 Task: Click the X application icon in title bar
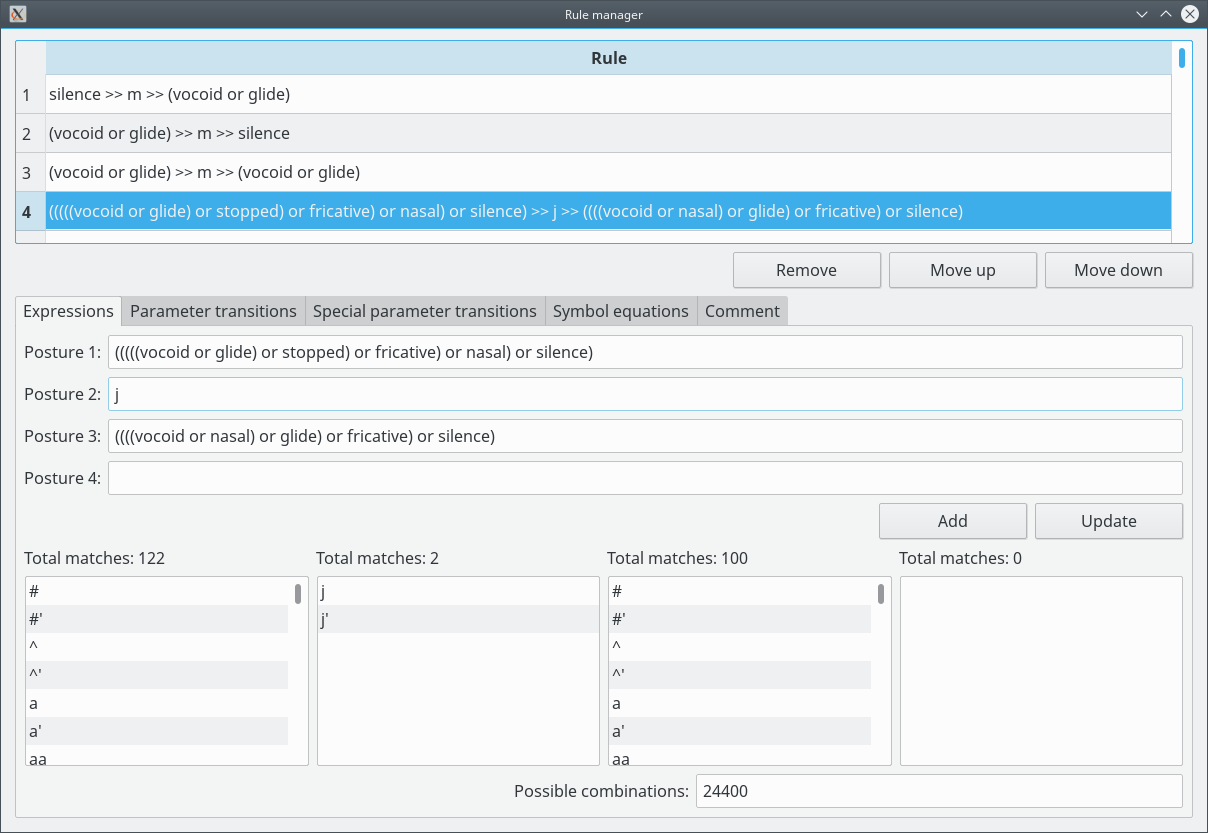[x=17, y=14]
